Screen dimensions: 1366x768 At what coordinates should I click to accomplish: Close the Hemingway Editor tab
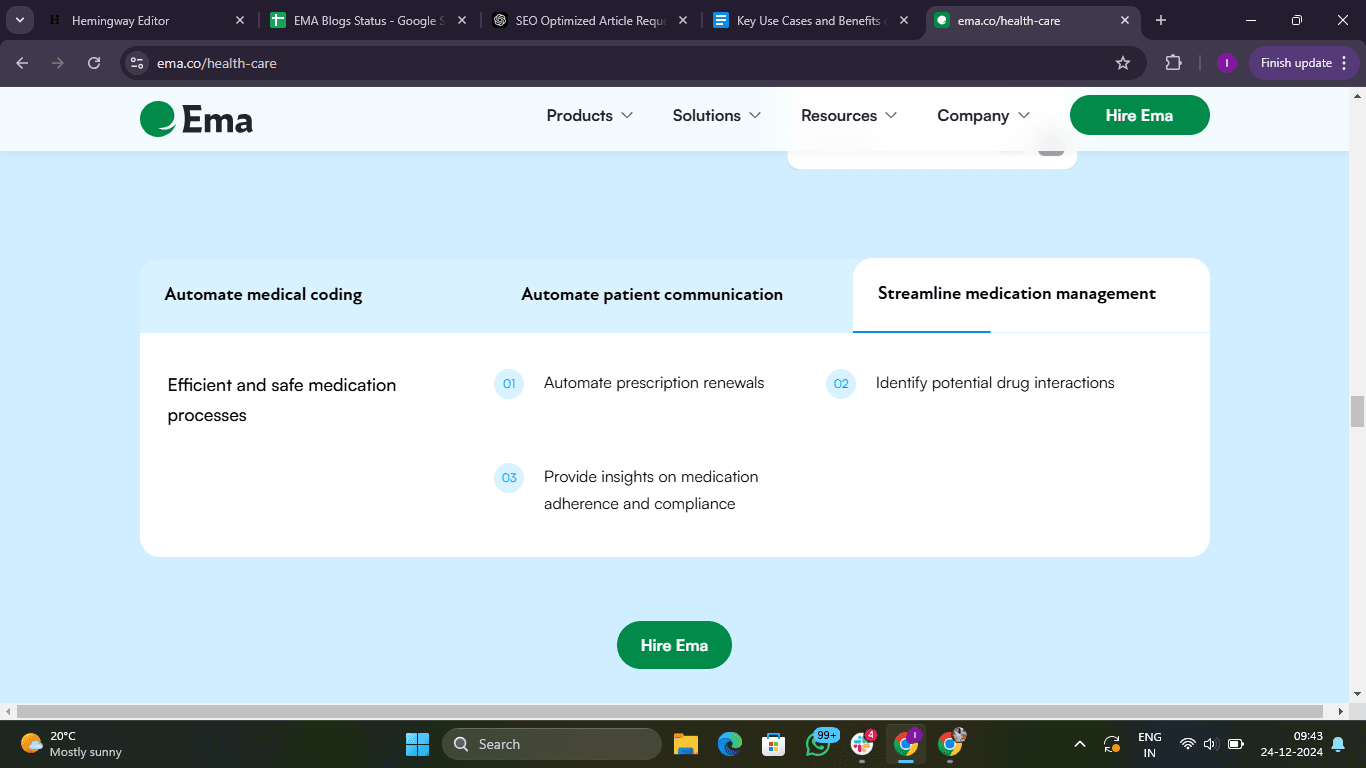point(240,20)
